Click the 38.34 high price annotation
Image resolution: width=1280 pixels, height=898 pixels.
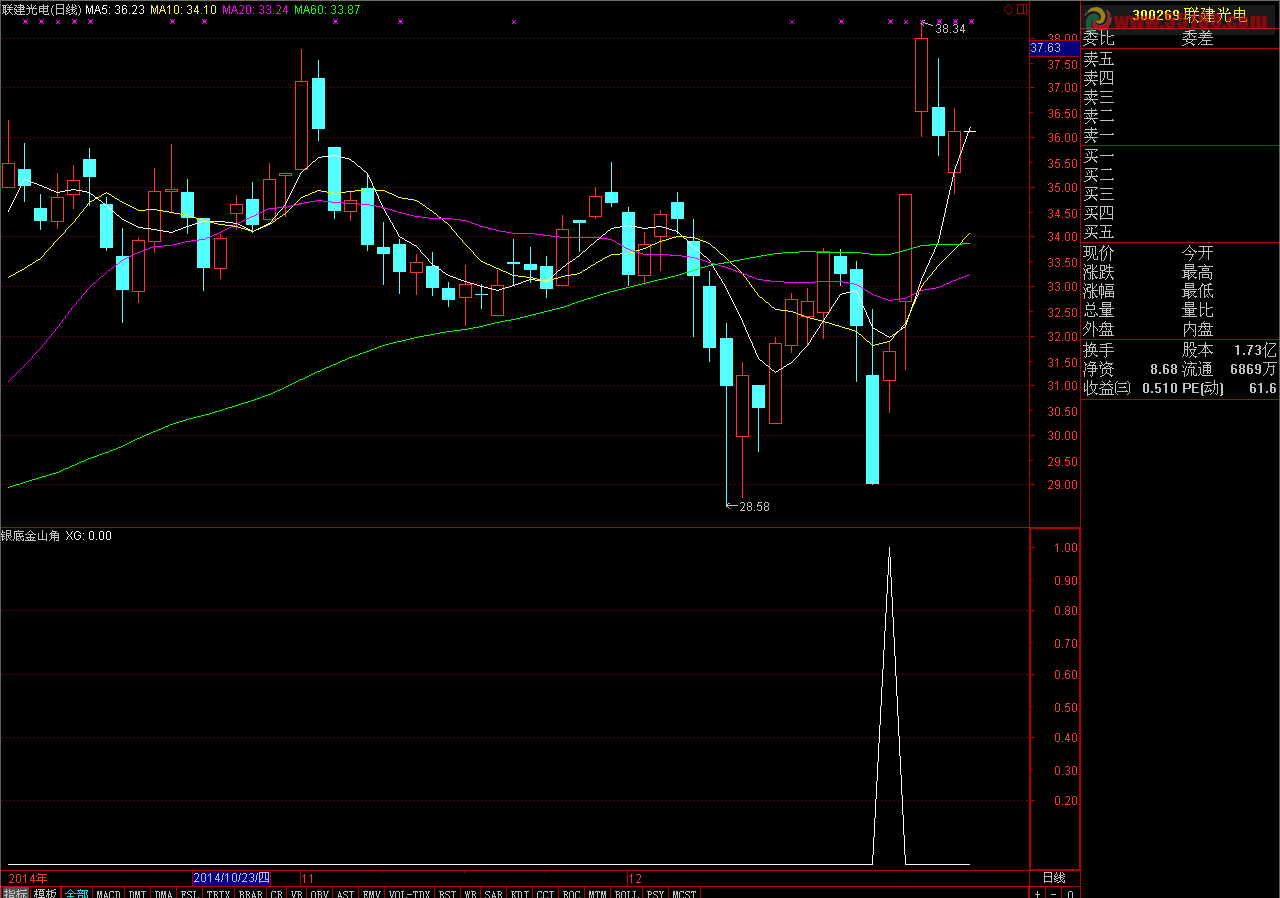950,29
